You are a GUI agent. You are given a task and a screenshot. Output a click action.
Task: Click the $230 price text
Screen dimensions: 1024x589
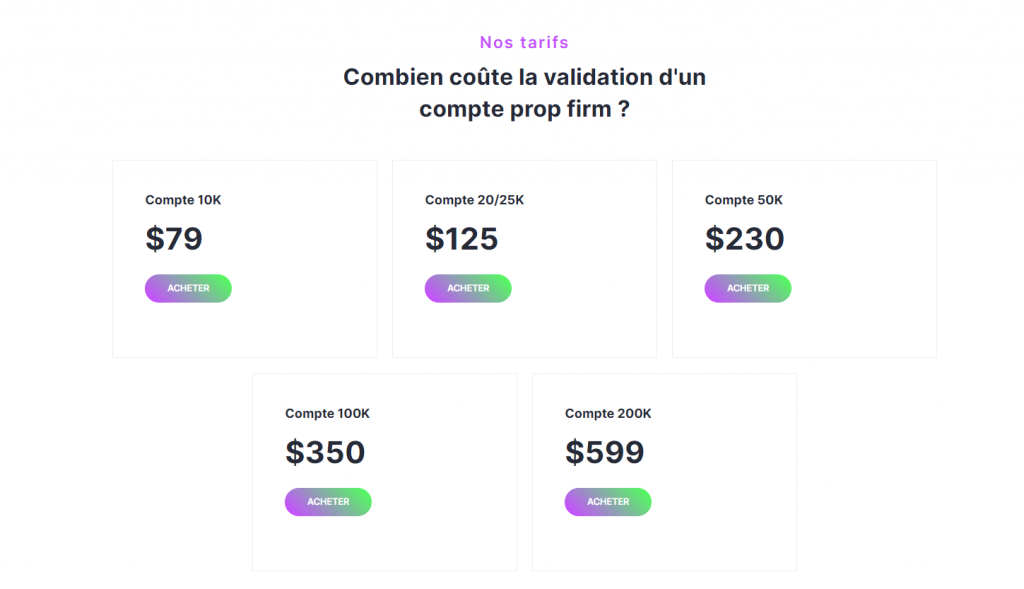point(744,239)
